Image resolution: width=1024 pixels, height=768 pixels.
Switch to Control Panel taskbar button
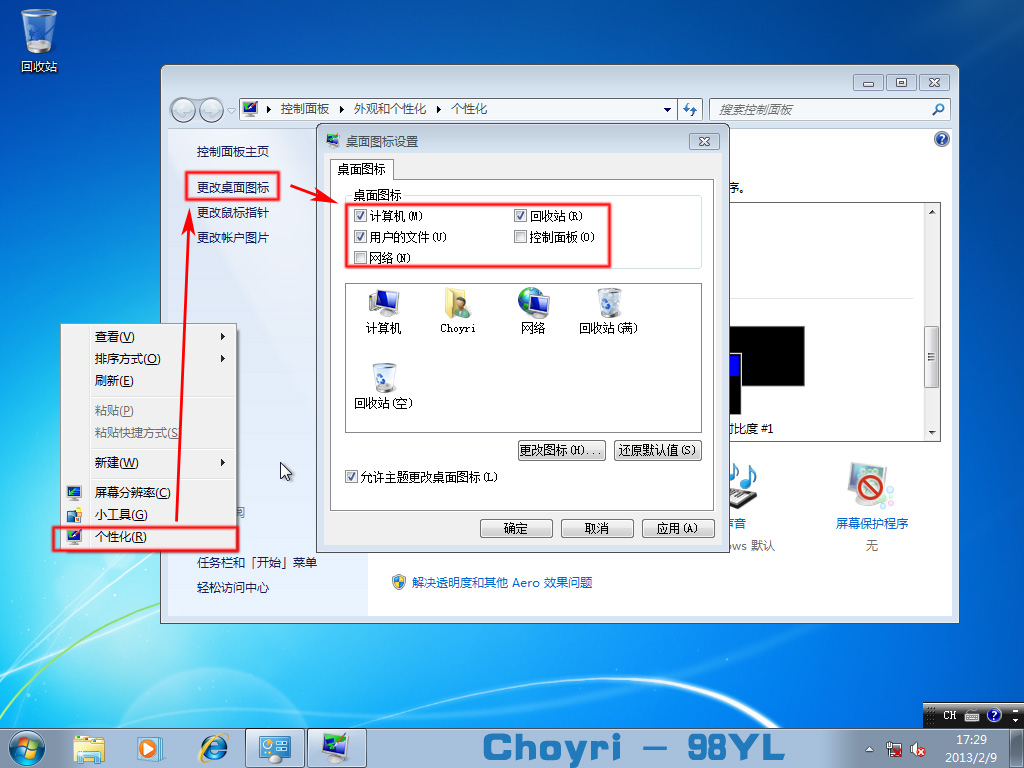pyautogui.click(x=274, y=748)
